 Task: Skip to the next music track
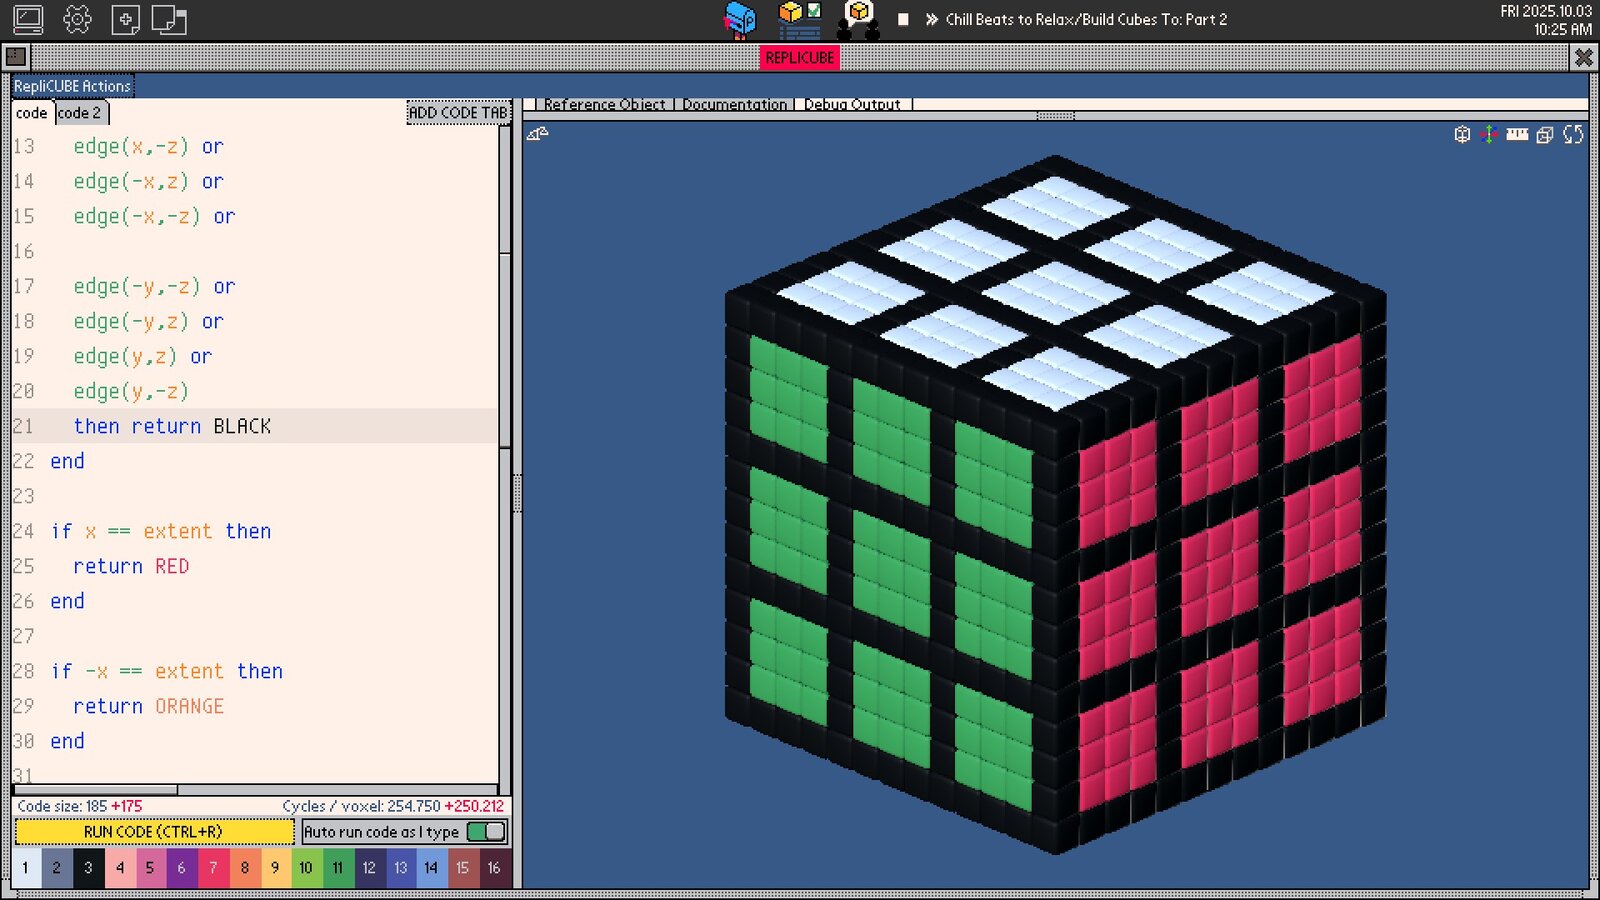point(932,19)
